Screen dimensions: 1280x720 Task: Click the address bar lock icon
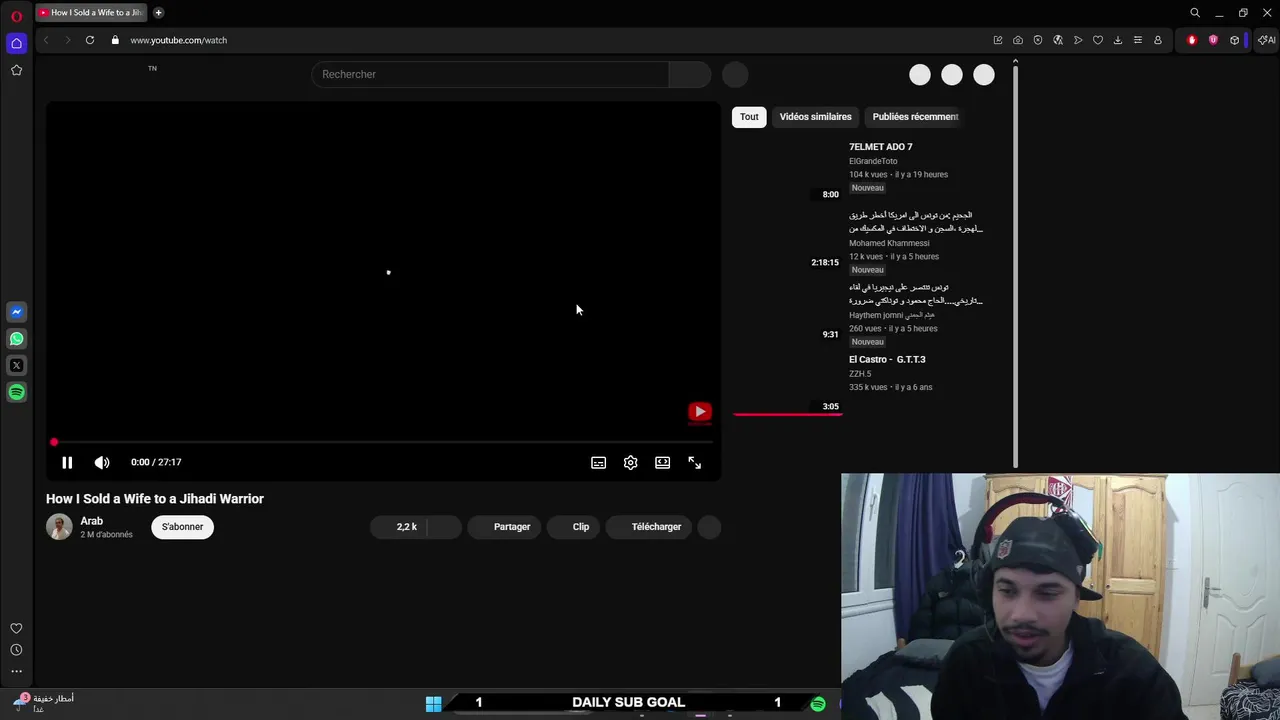(115, 40)
